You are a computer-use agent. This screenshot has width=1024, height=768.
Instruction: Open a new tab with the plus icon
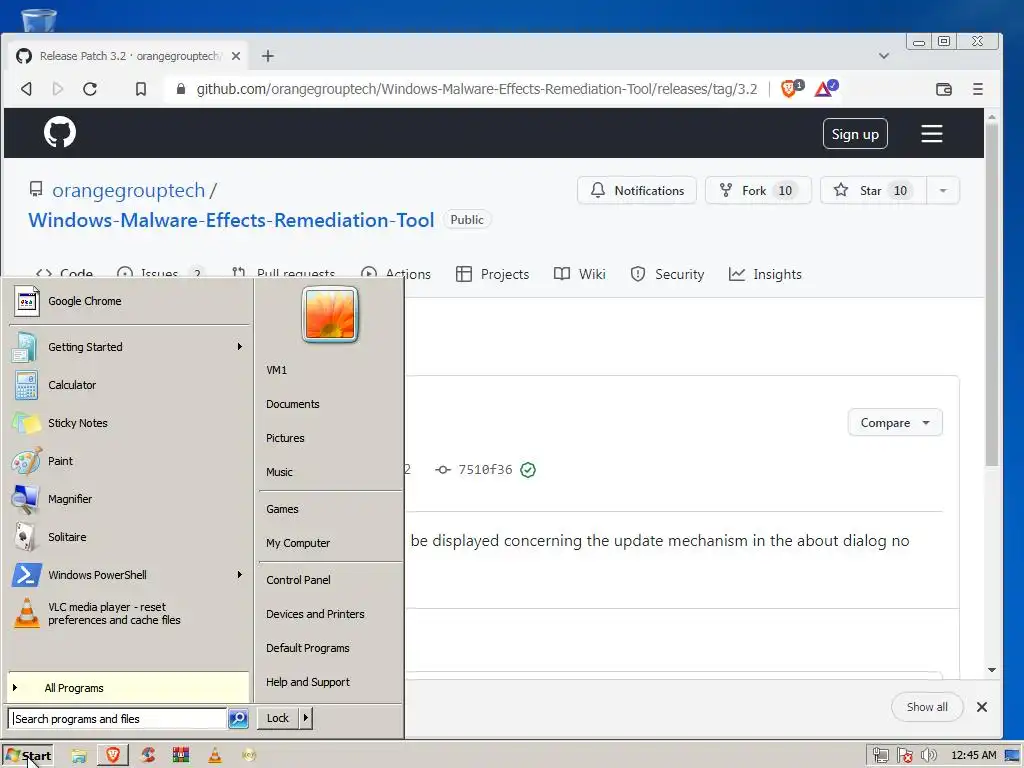pyautogui.click(x=268, y=56)
